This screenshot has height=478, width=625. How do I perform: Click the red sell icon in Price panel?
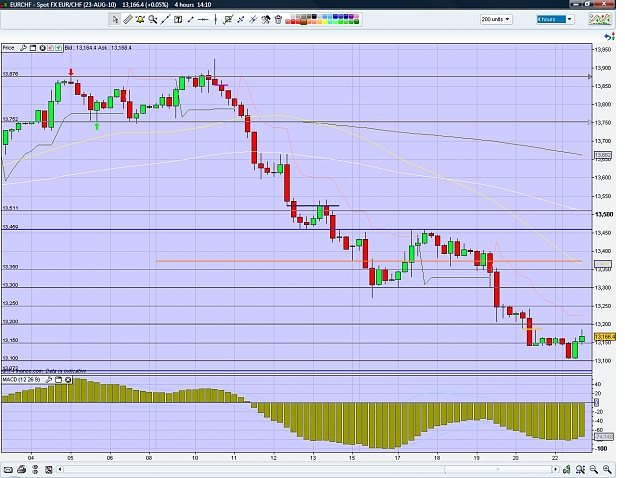click(x=50, y=48)
